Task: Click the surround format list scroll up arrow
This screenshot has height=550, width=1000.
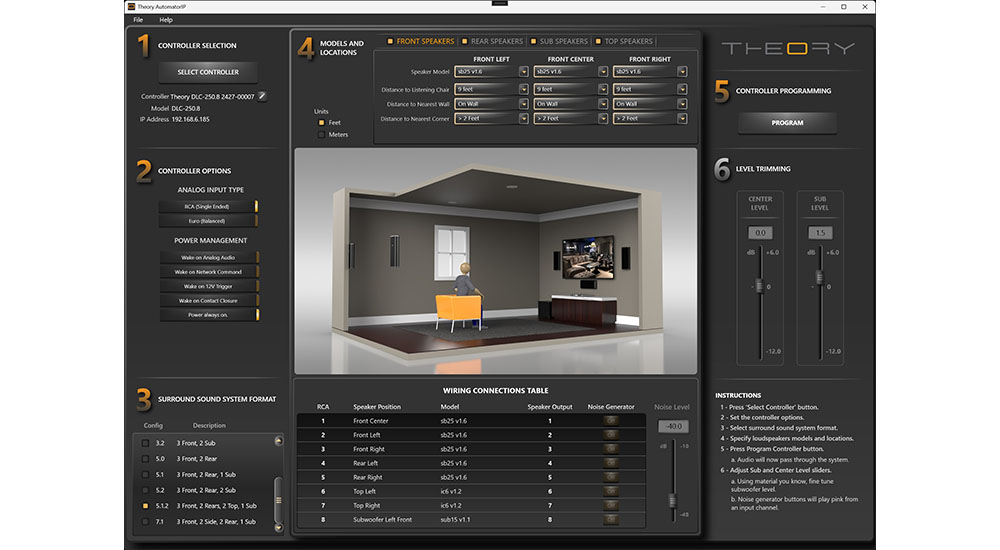Action: tap(279, 441)
